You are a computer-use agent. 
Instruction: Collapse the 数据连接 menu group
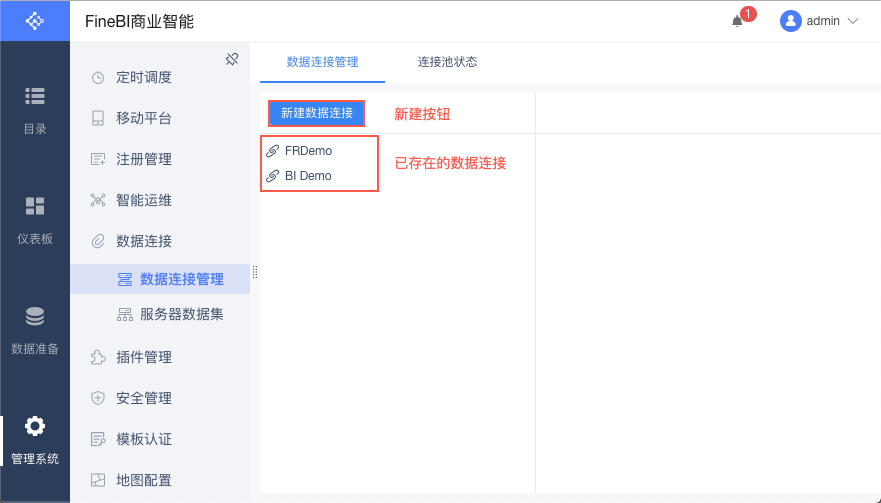pos(144,240)
